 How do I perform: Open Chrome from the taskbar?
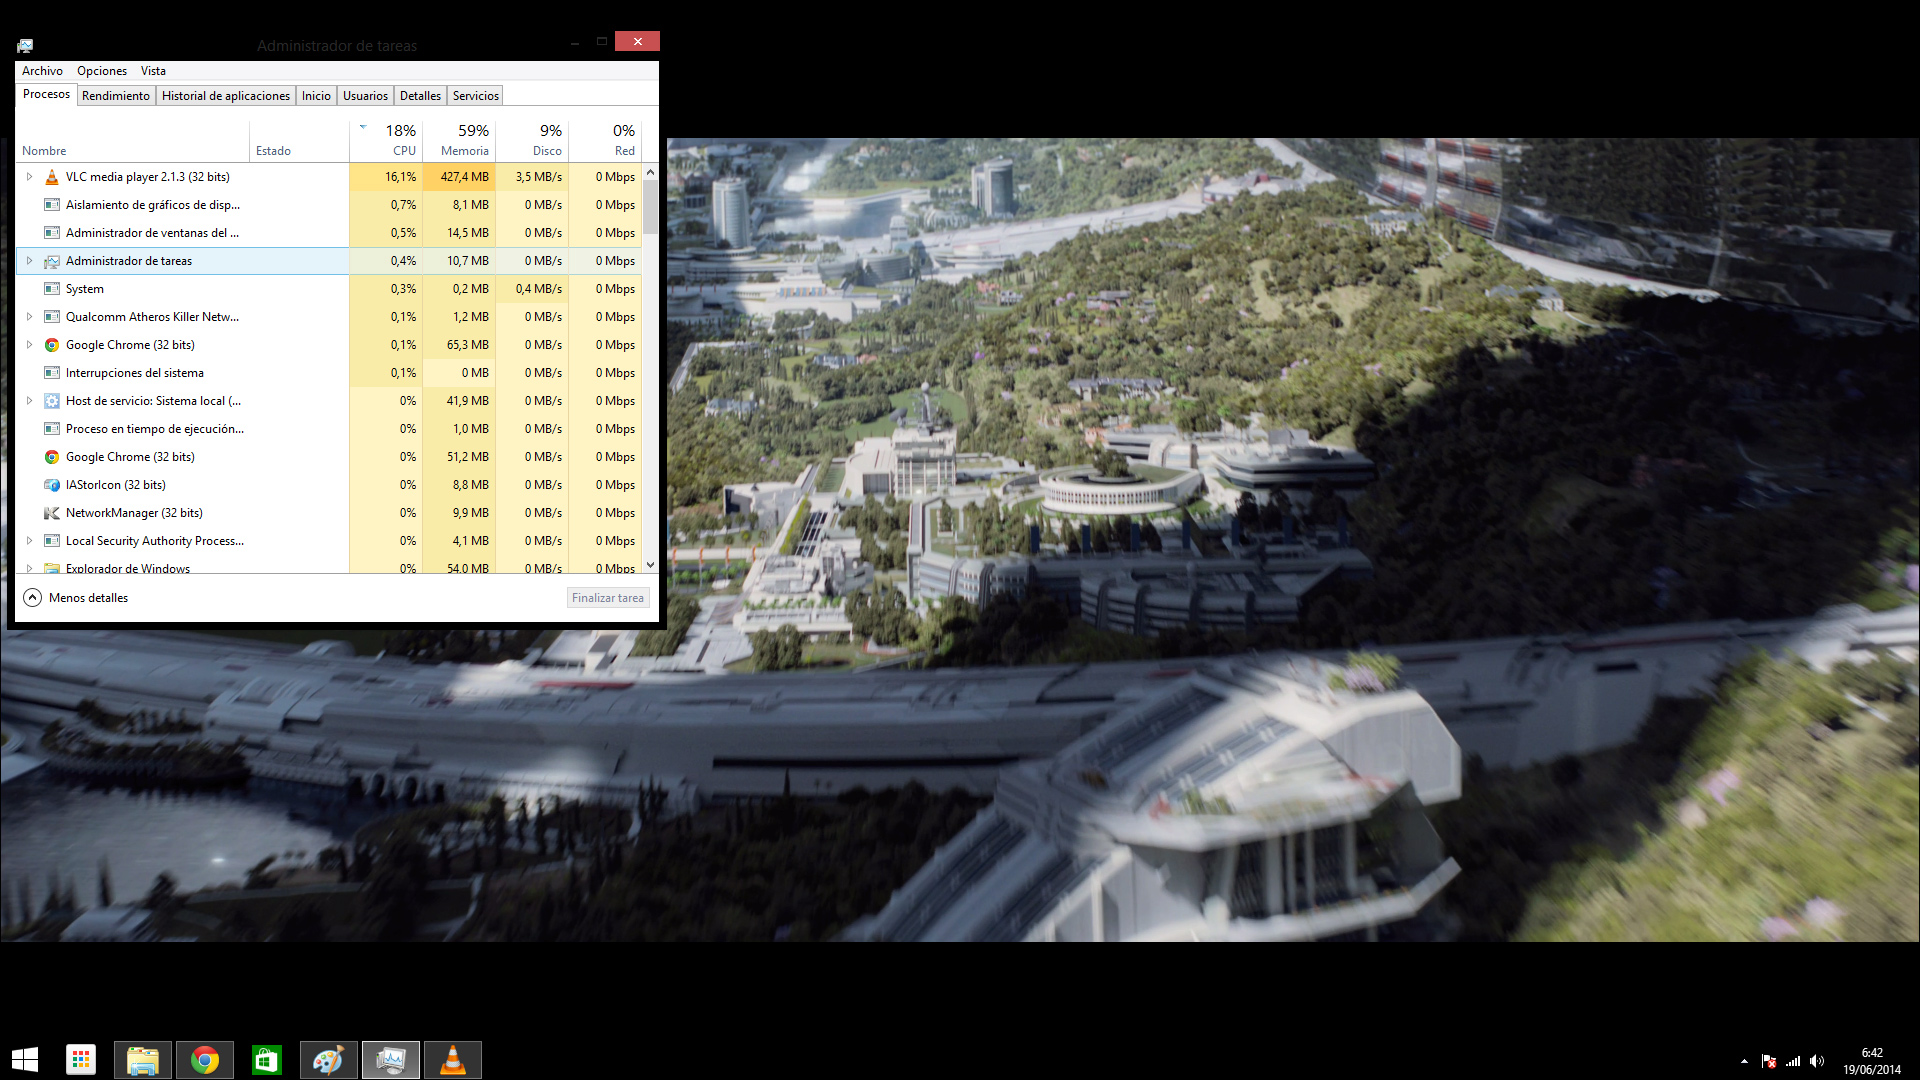pyautogui.click(x=205, y=1060)
